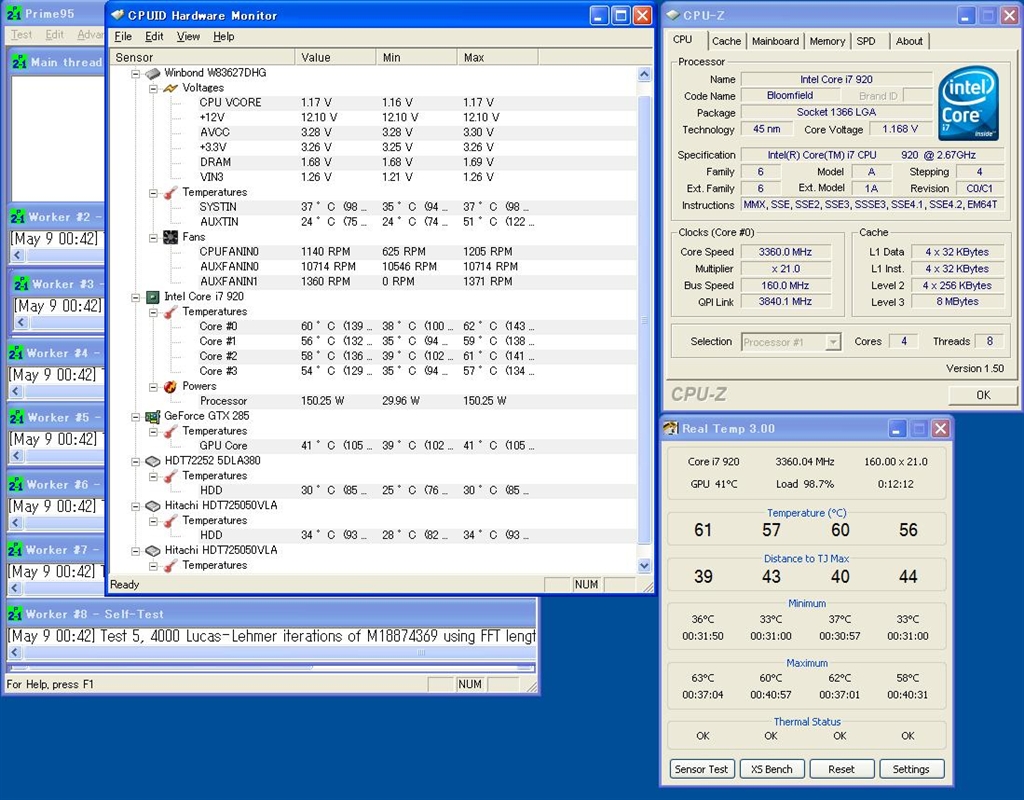Collapse the Winbond W83627DHG tree node
The height and width of the screenshot is (800, 1024).
tap(136, 73)
